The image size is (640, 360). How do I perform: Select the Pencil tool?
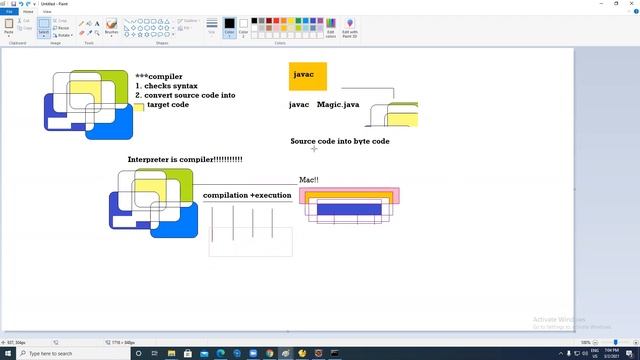pyautogui.click(x=81, y=24)
